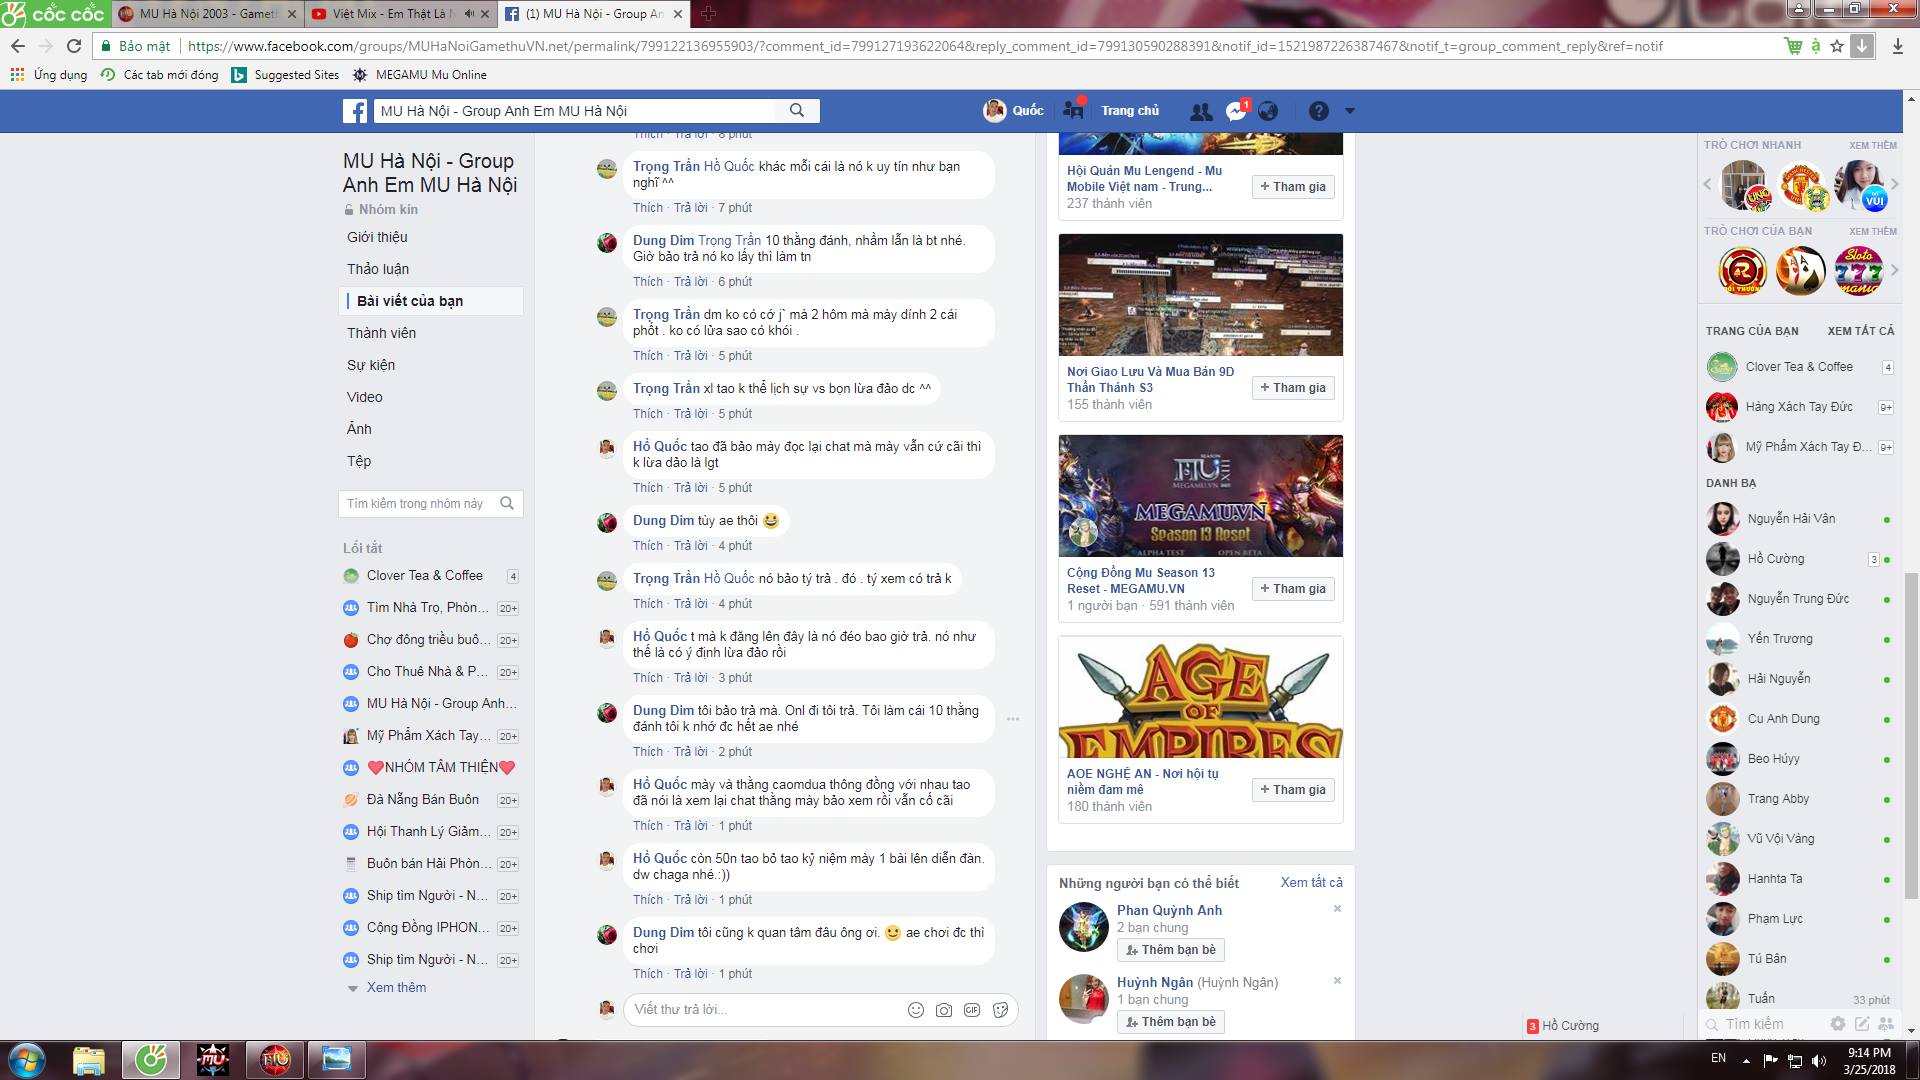Open the Messenger icon with notification
Viewport: 1920px width, 1080px height.
click(1236, 111)
